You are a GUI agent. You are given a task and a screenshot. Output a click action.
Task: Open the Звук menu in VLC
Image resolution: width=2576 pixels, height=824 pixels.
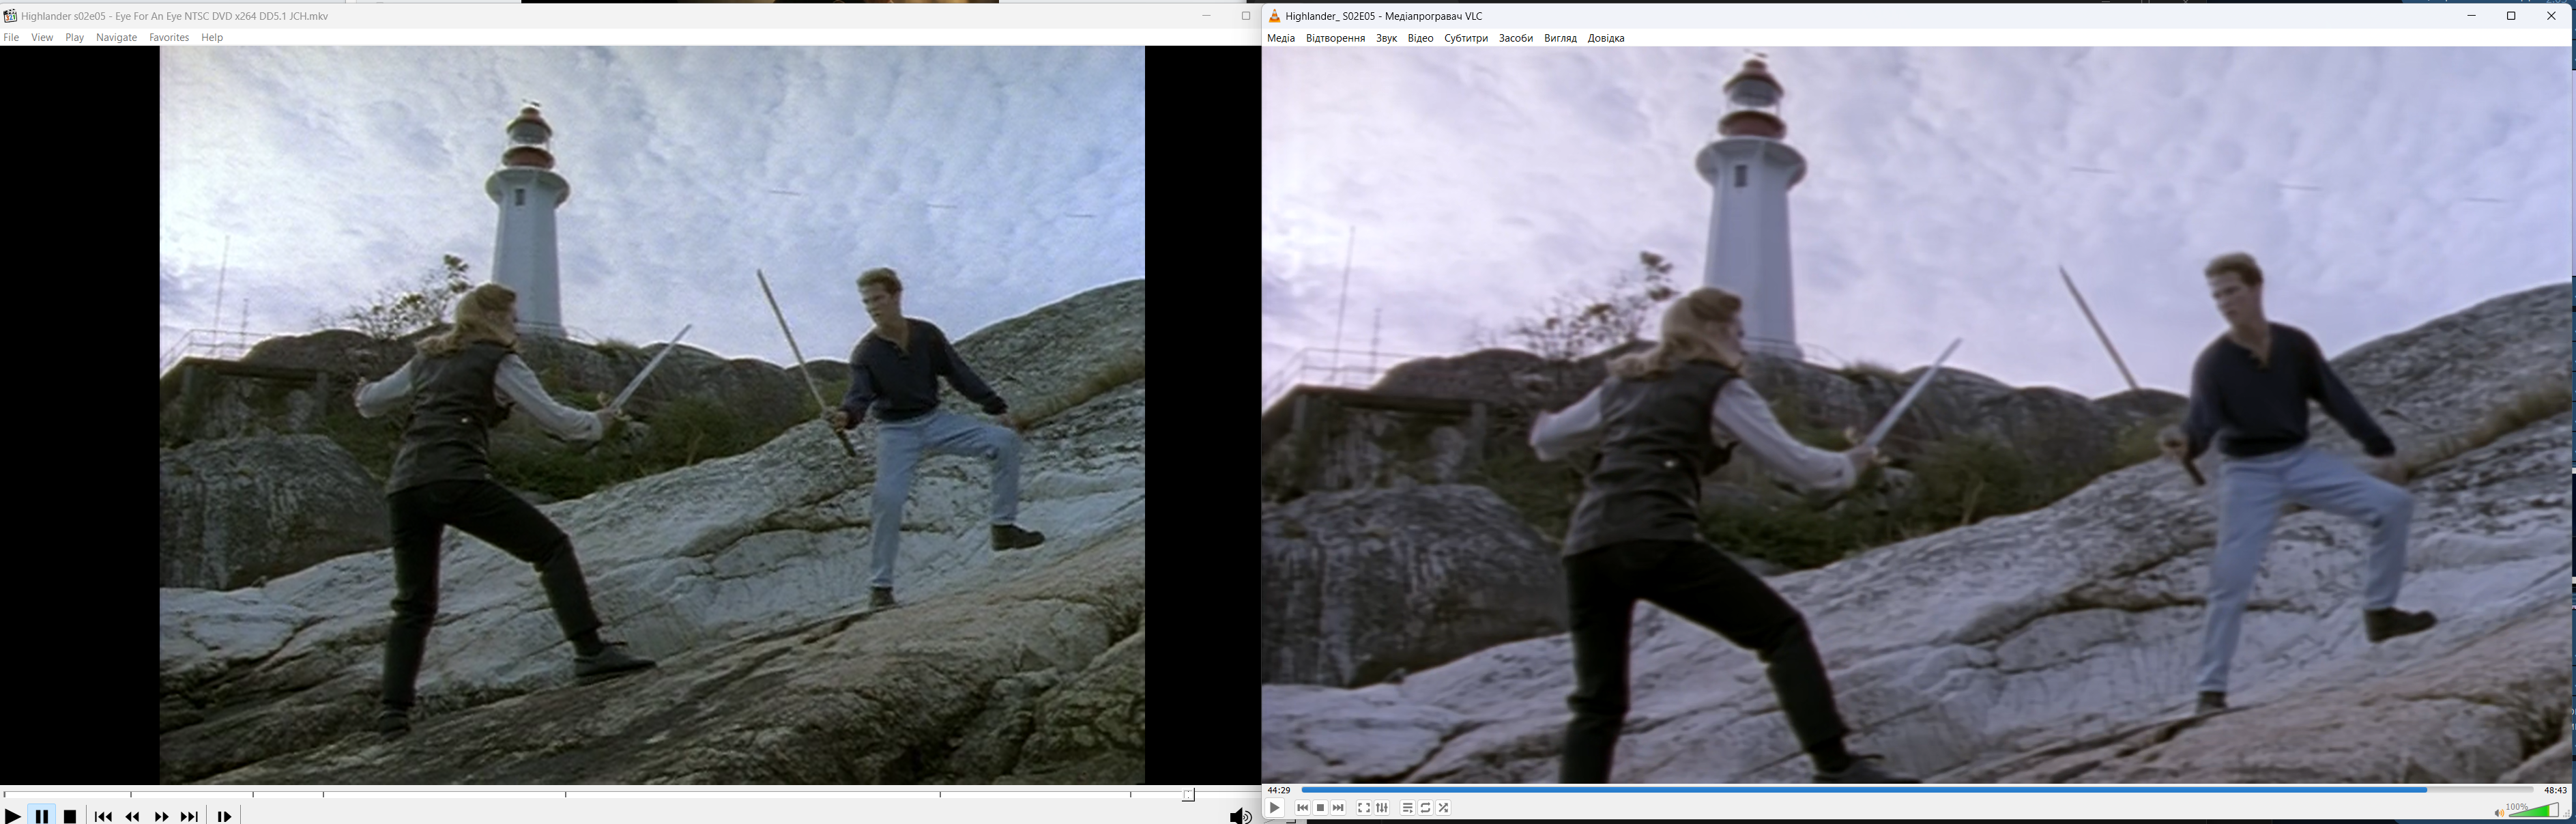point(1386,38)
